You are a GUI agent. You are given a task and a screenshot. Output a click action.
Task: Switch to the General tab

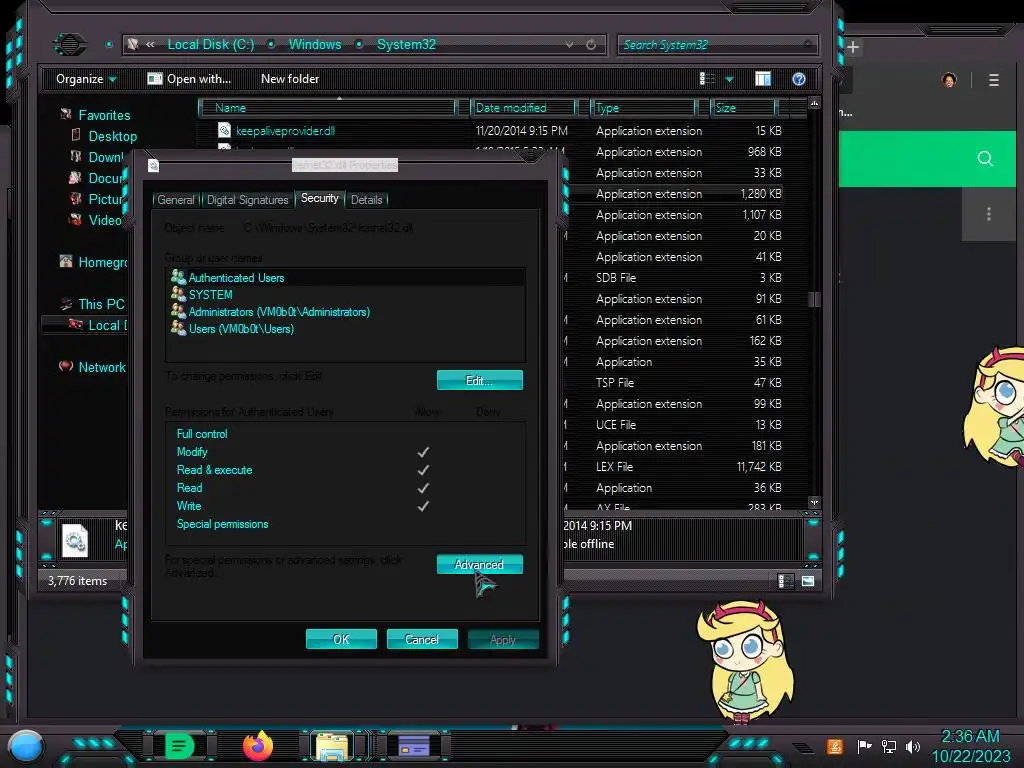click(176, 200)
